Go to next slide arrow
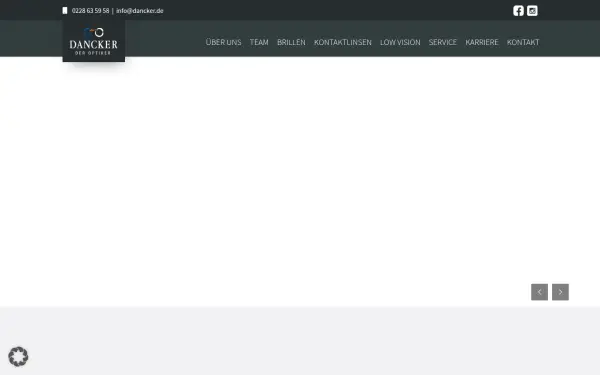 560,292
